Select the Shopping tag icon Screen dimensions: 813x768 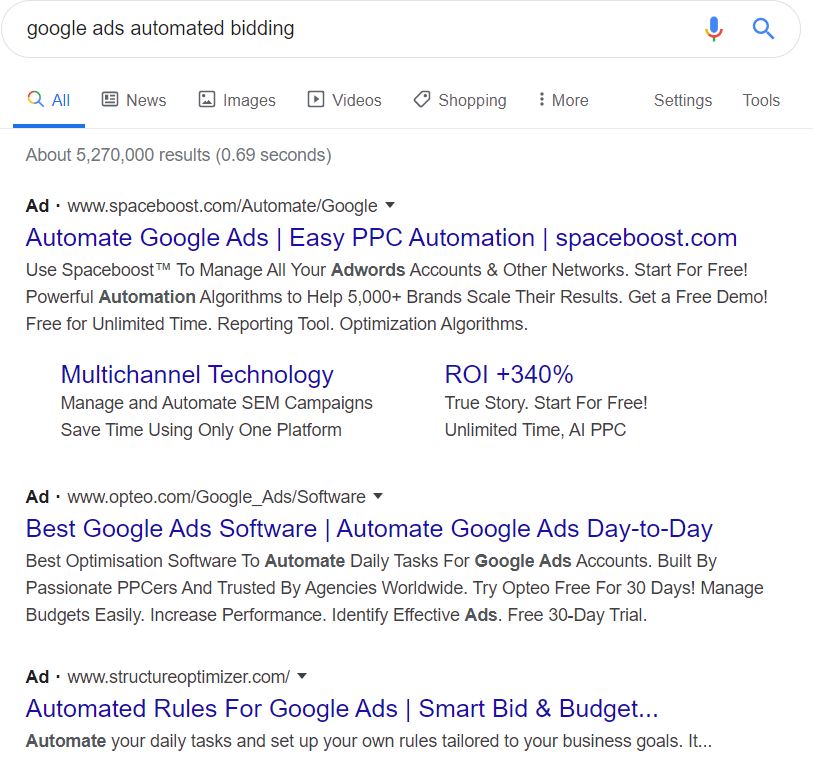tap(421, 99)
